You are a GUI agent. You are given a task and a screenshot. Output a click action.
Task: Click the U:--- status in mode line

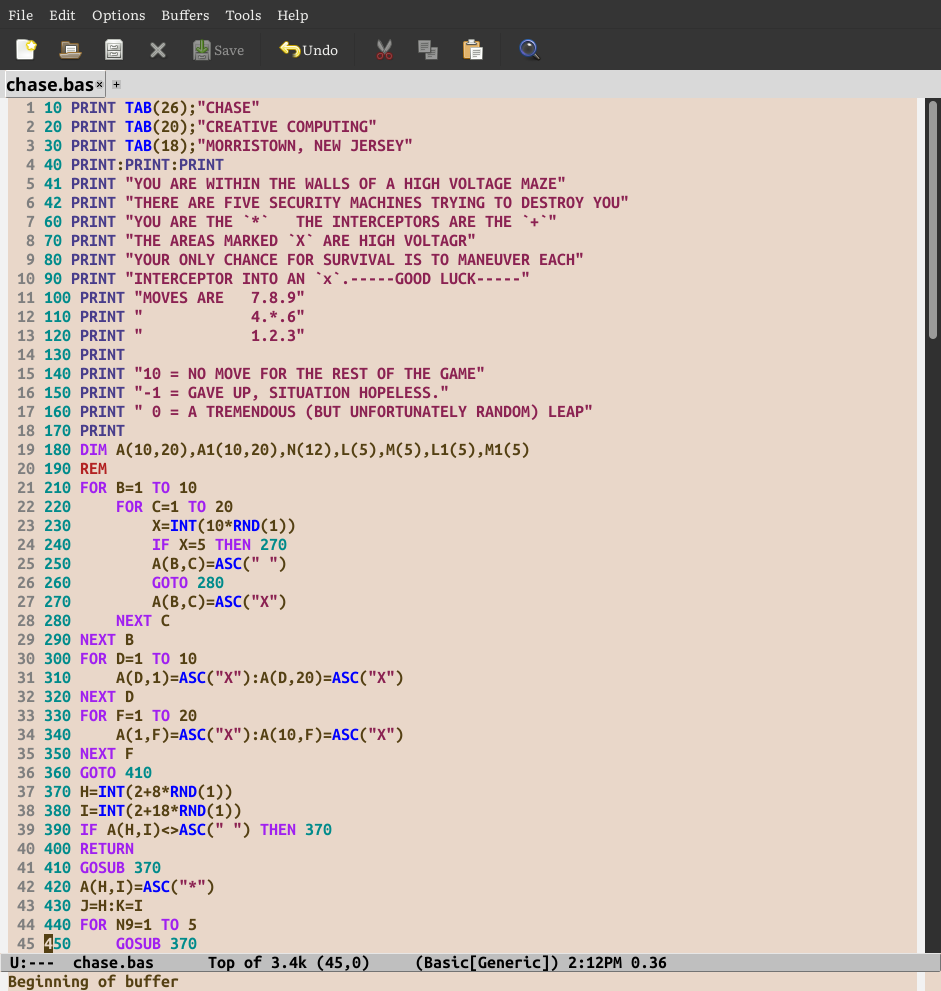point(32,963)
